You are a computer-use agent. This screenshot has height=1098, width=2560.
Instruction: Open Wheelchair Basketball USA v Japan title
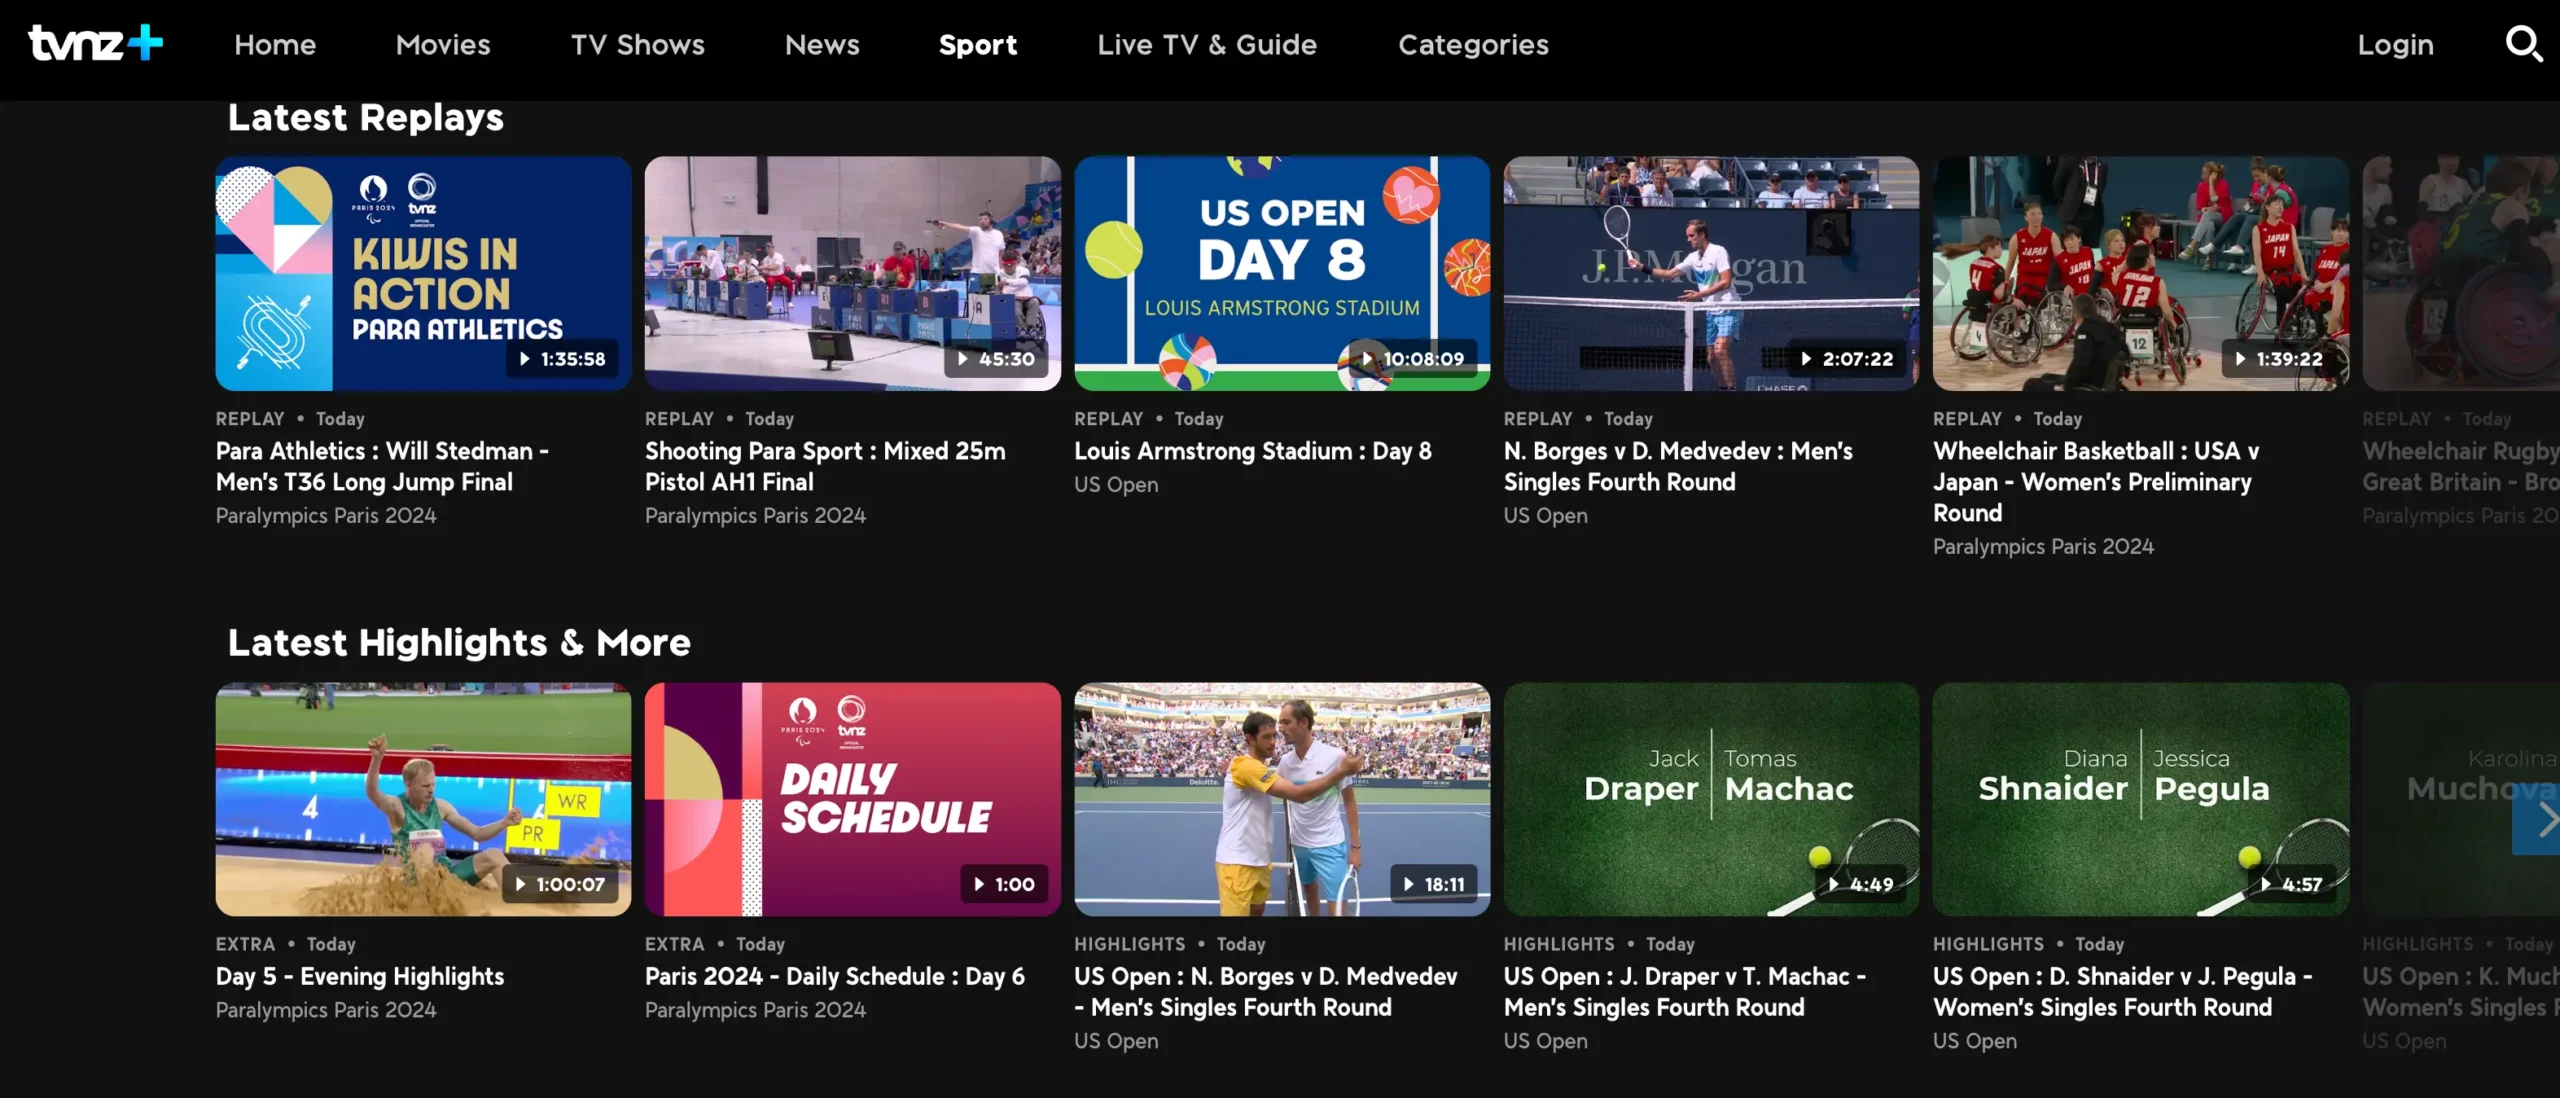click(2096, 482)
